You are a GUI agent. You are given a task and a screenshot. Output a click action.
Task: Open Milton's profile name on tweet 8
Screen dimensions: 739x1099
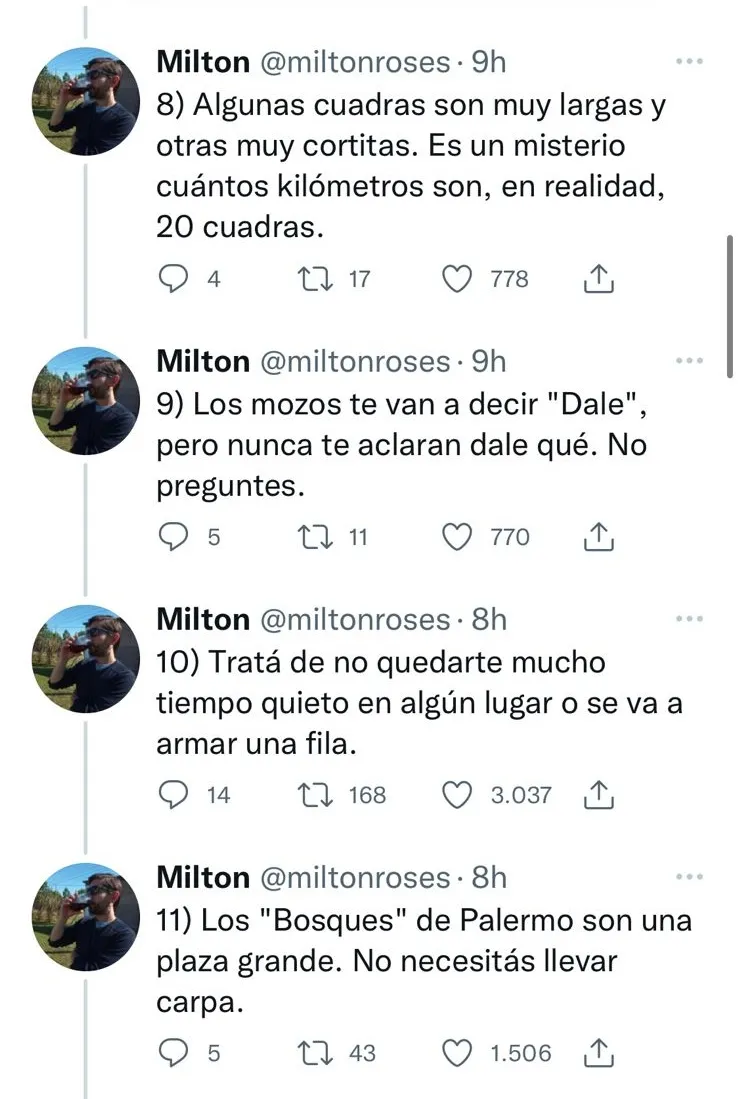click(x=203, y=62)
